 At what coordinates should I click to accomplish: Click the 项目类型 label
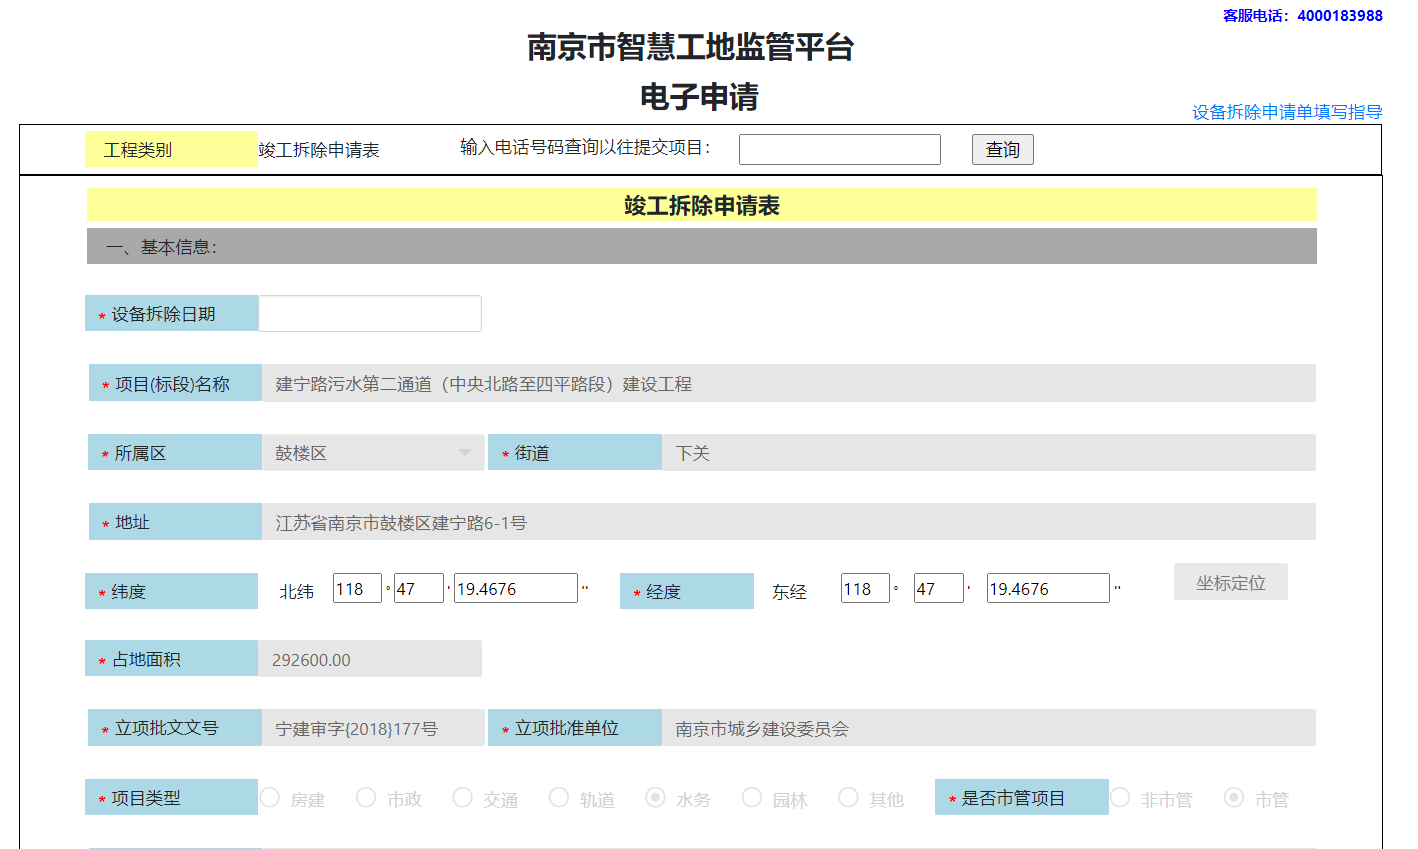(171, 797)
